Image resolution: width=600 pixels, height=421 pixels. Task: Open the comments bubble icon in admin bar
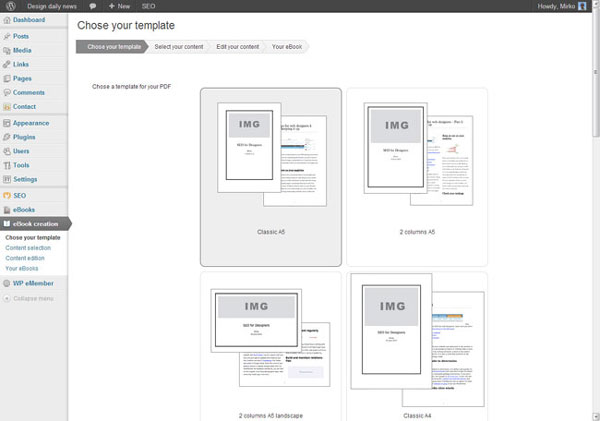[x=93, y=6]
